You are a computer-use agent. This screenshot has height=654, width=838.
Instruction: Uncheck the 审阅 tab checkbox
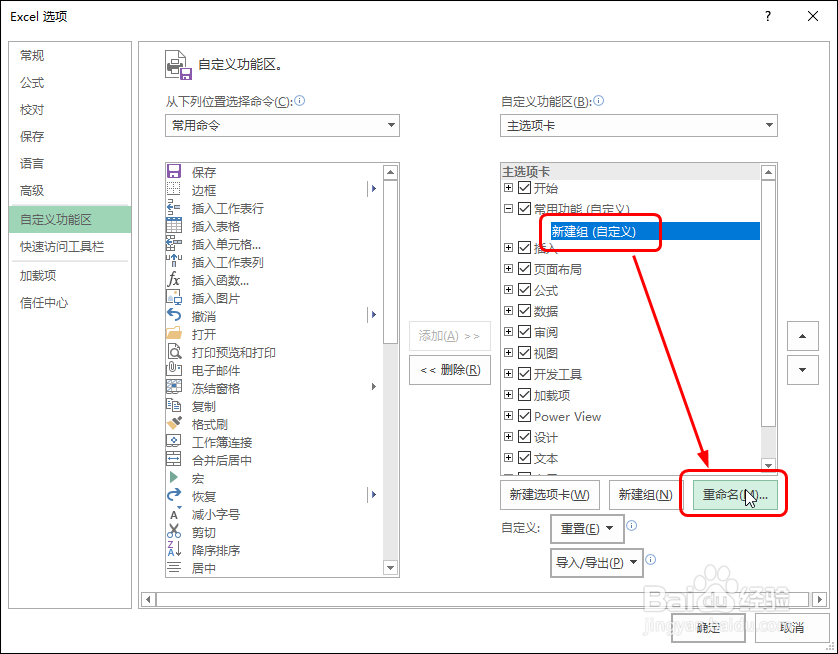[x=524, y=331]
